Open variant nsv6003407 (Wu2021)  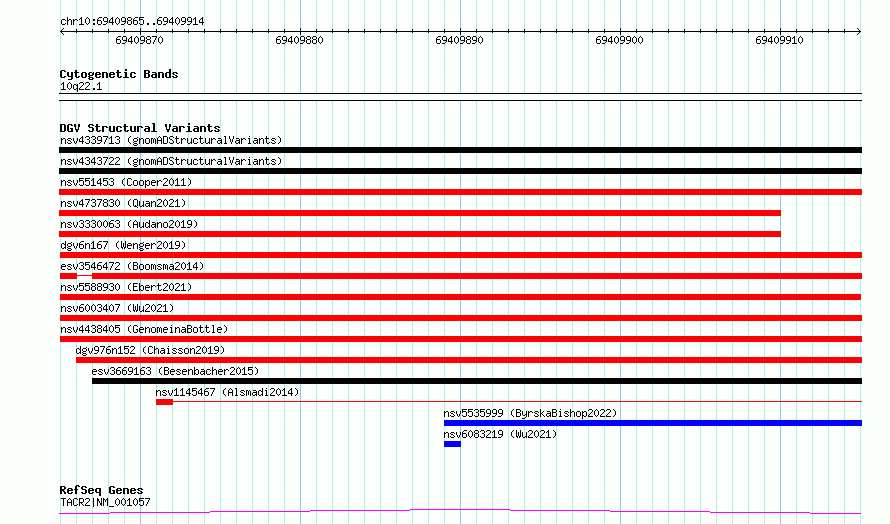point(117,308)
